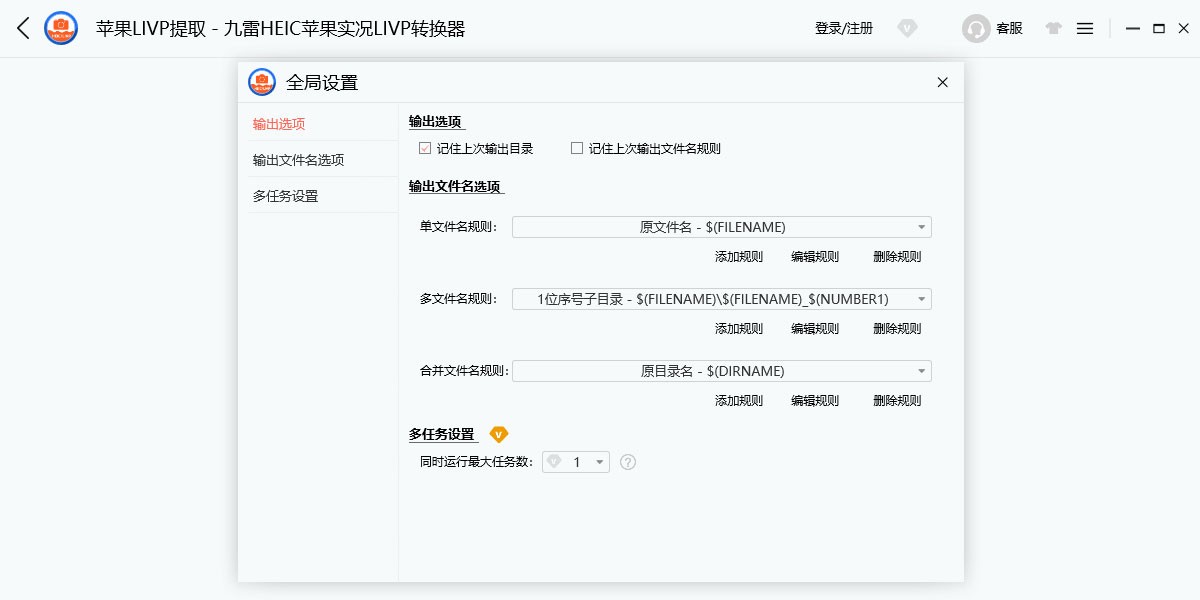Open the VIP diamond icon in title bar
The width and height of the screenshot is (1200, 600).
coord(907,28)
